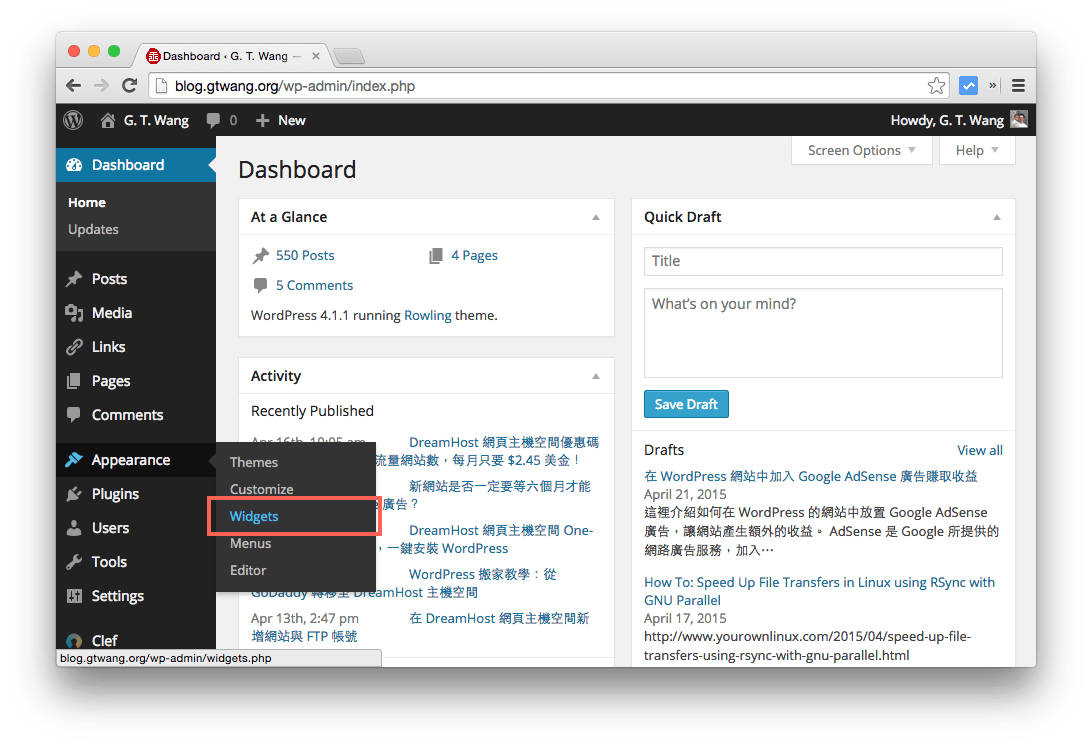This screenshot has width=1092, height=747.
Task: Select Widgets from the Appearance submenu
Action: click(254, 516)
